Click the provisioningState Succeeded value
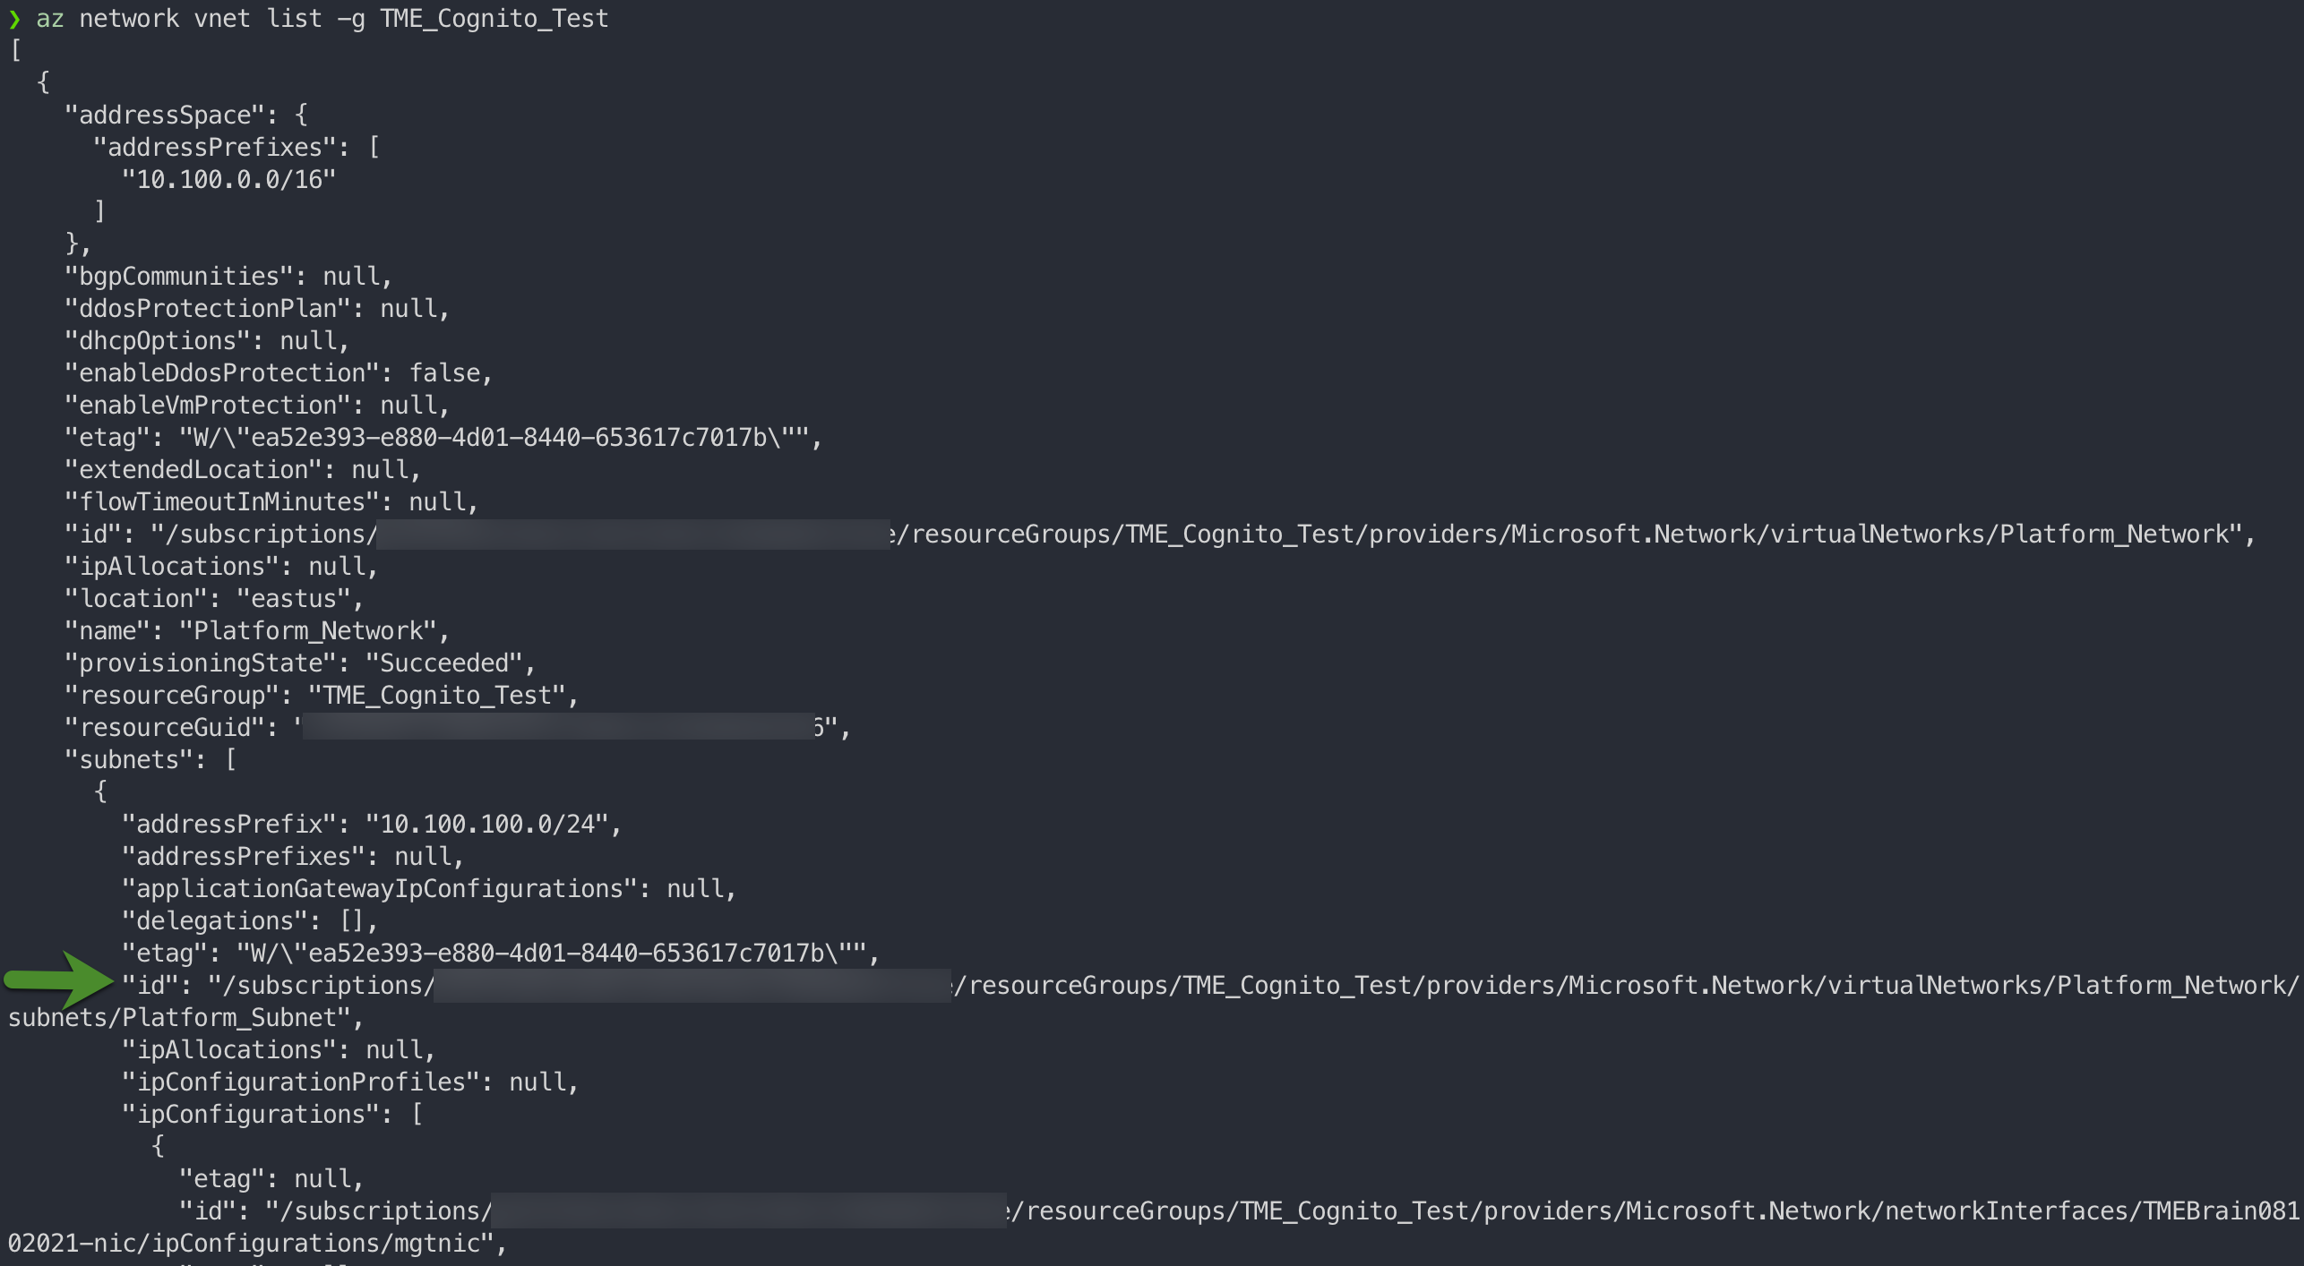The image size is (2304, 1266). 443,663
